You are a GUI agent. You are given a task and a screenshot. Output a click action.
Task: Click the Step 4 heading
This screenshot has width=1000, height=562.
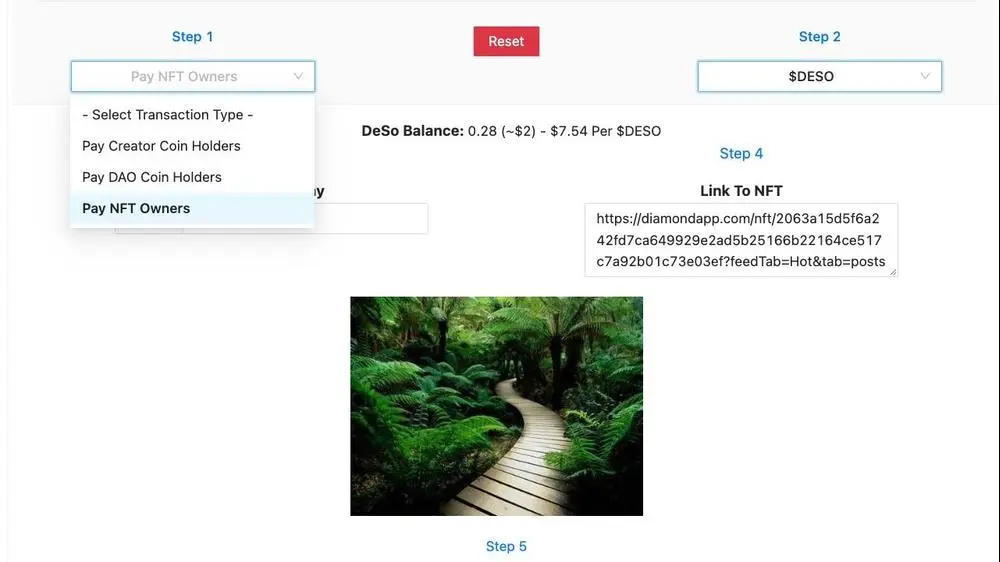tap(741, 153)
